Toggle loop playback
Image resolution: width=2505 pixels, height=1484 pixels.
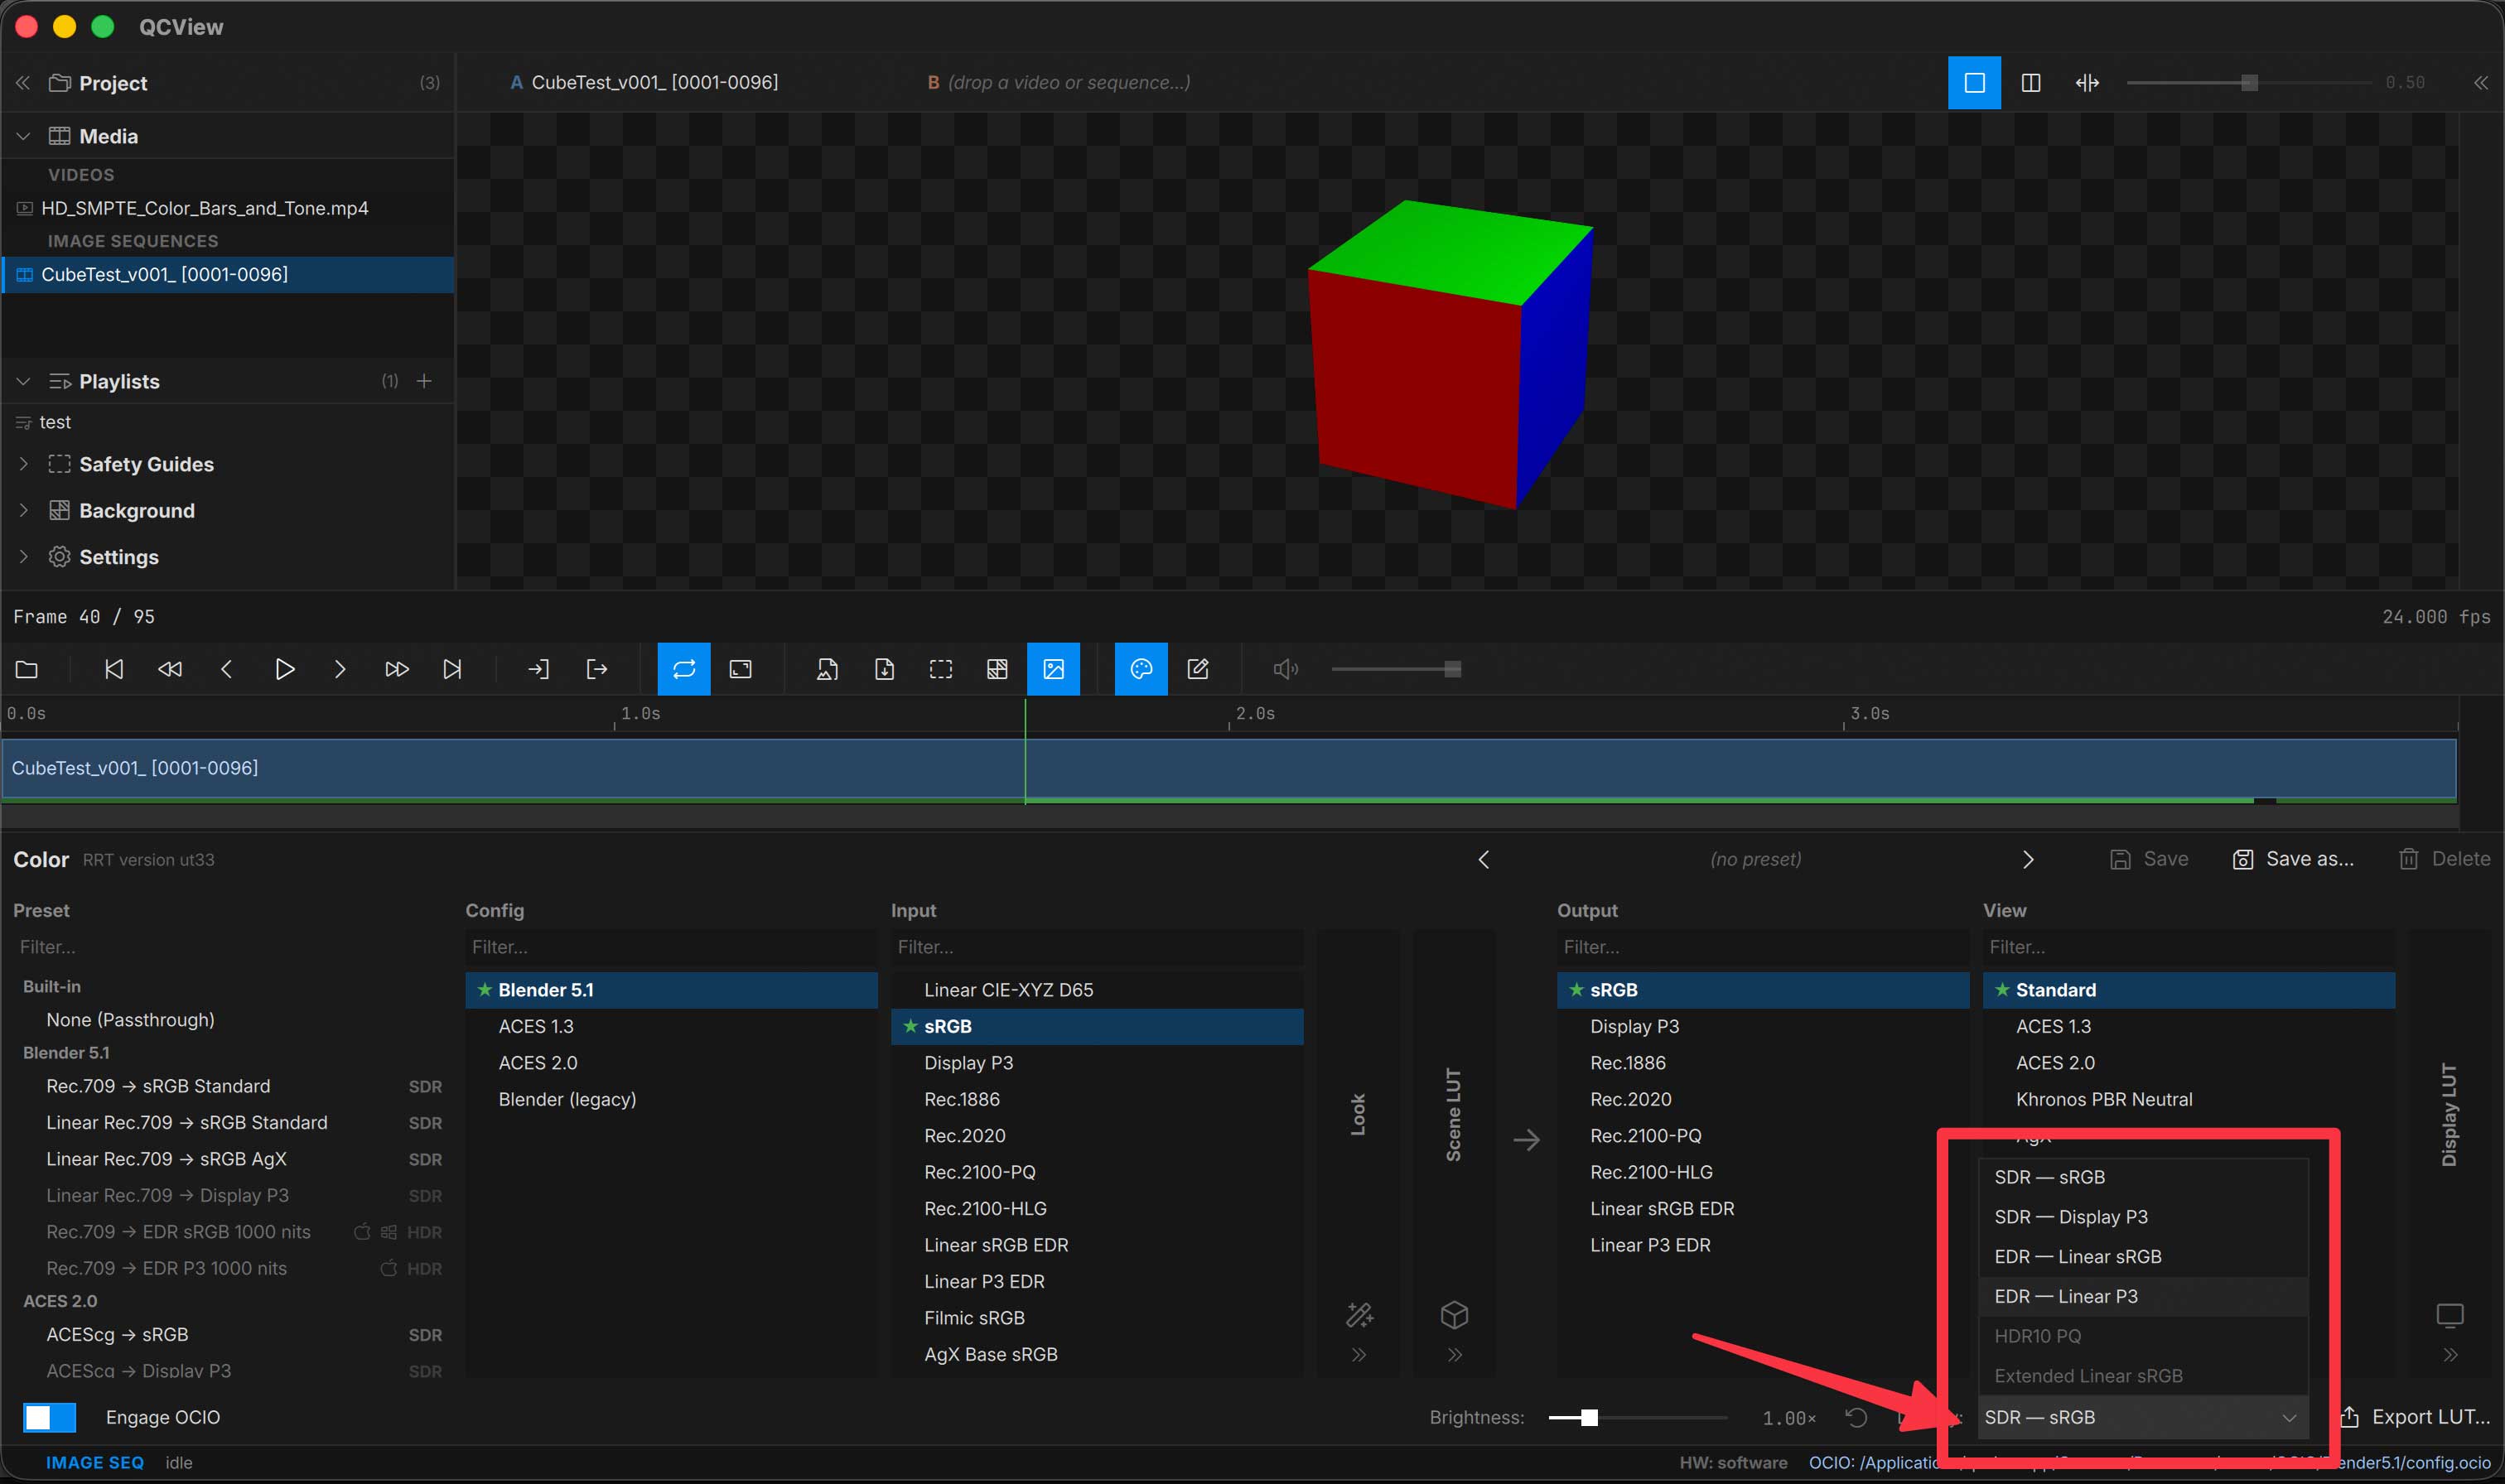(684, 669)
